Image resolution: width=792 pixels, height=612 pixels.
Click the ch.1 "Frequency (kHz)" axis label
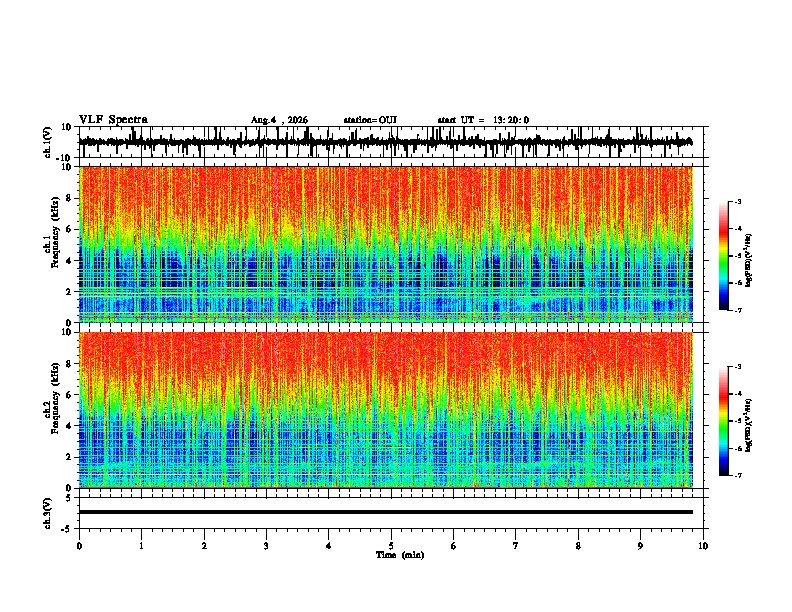[55, 233]
